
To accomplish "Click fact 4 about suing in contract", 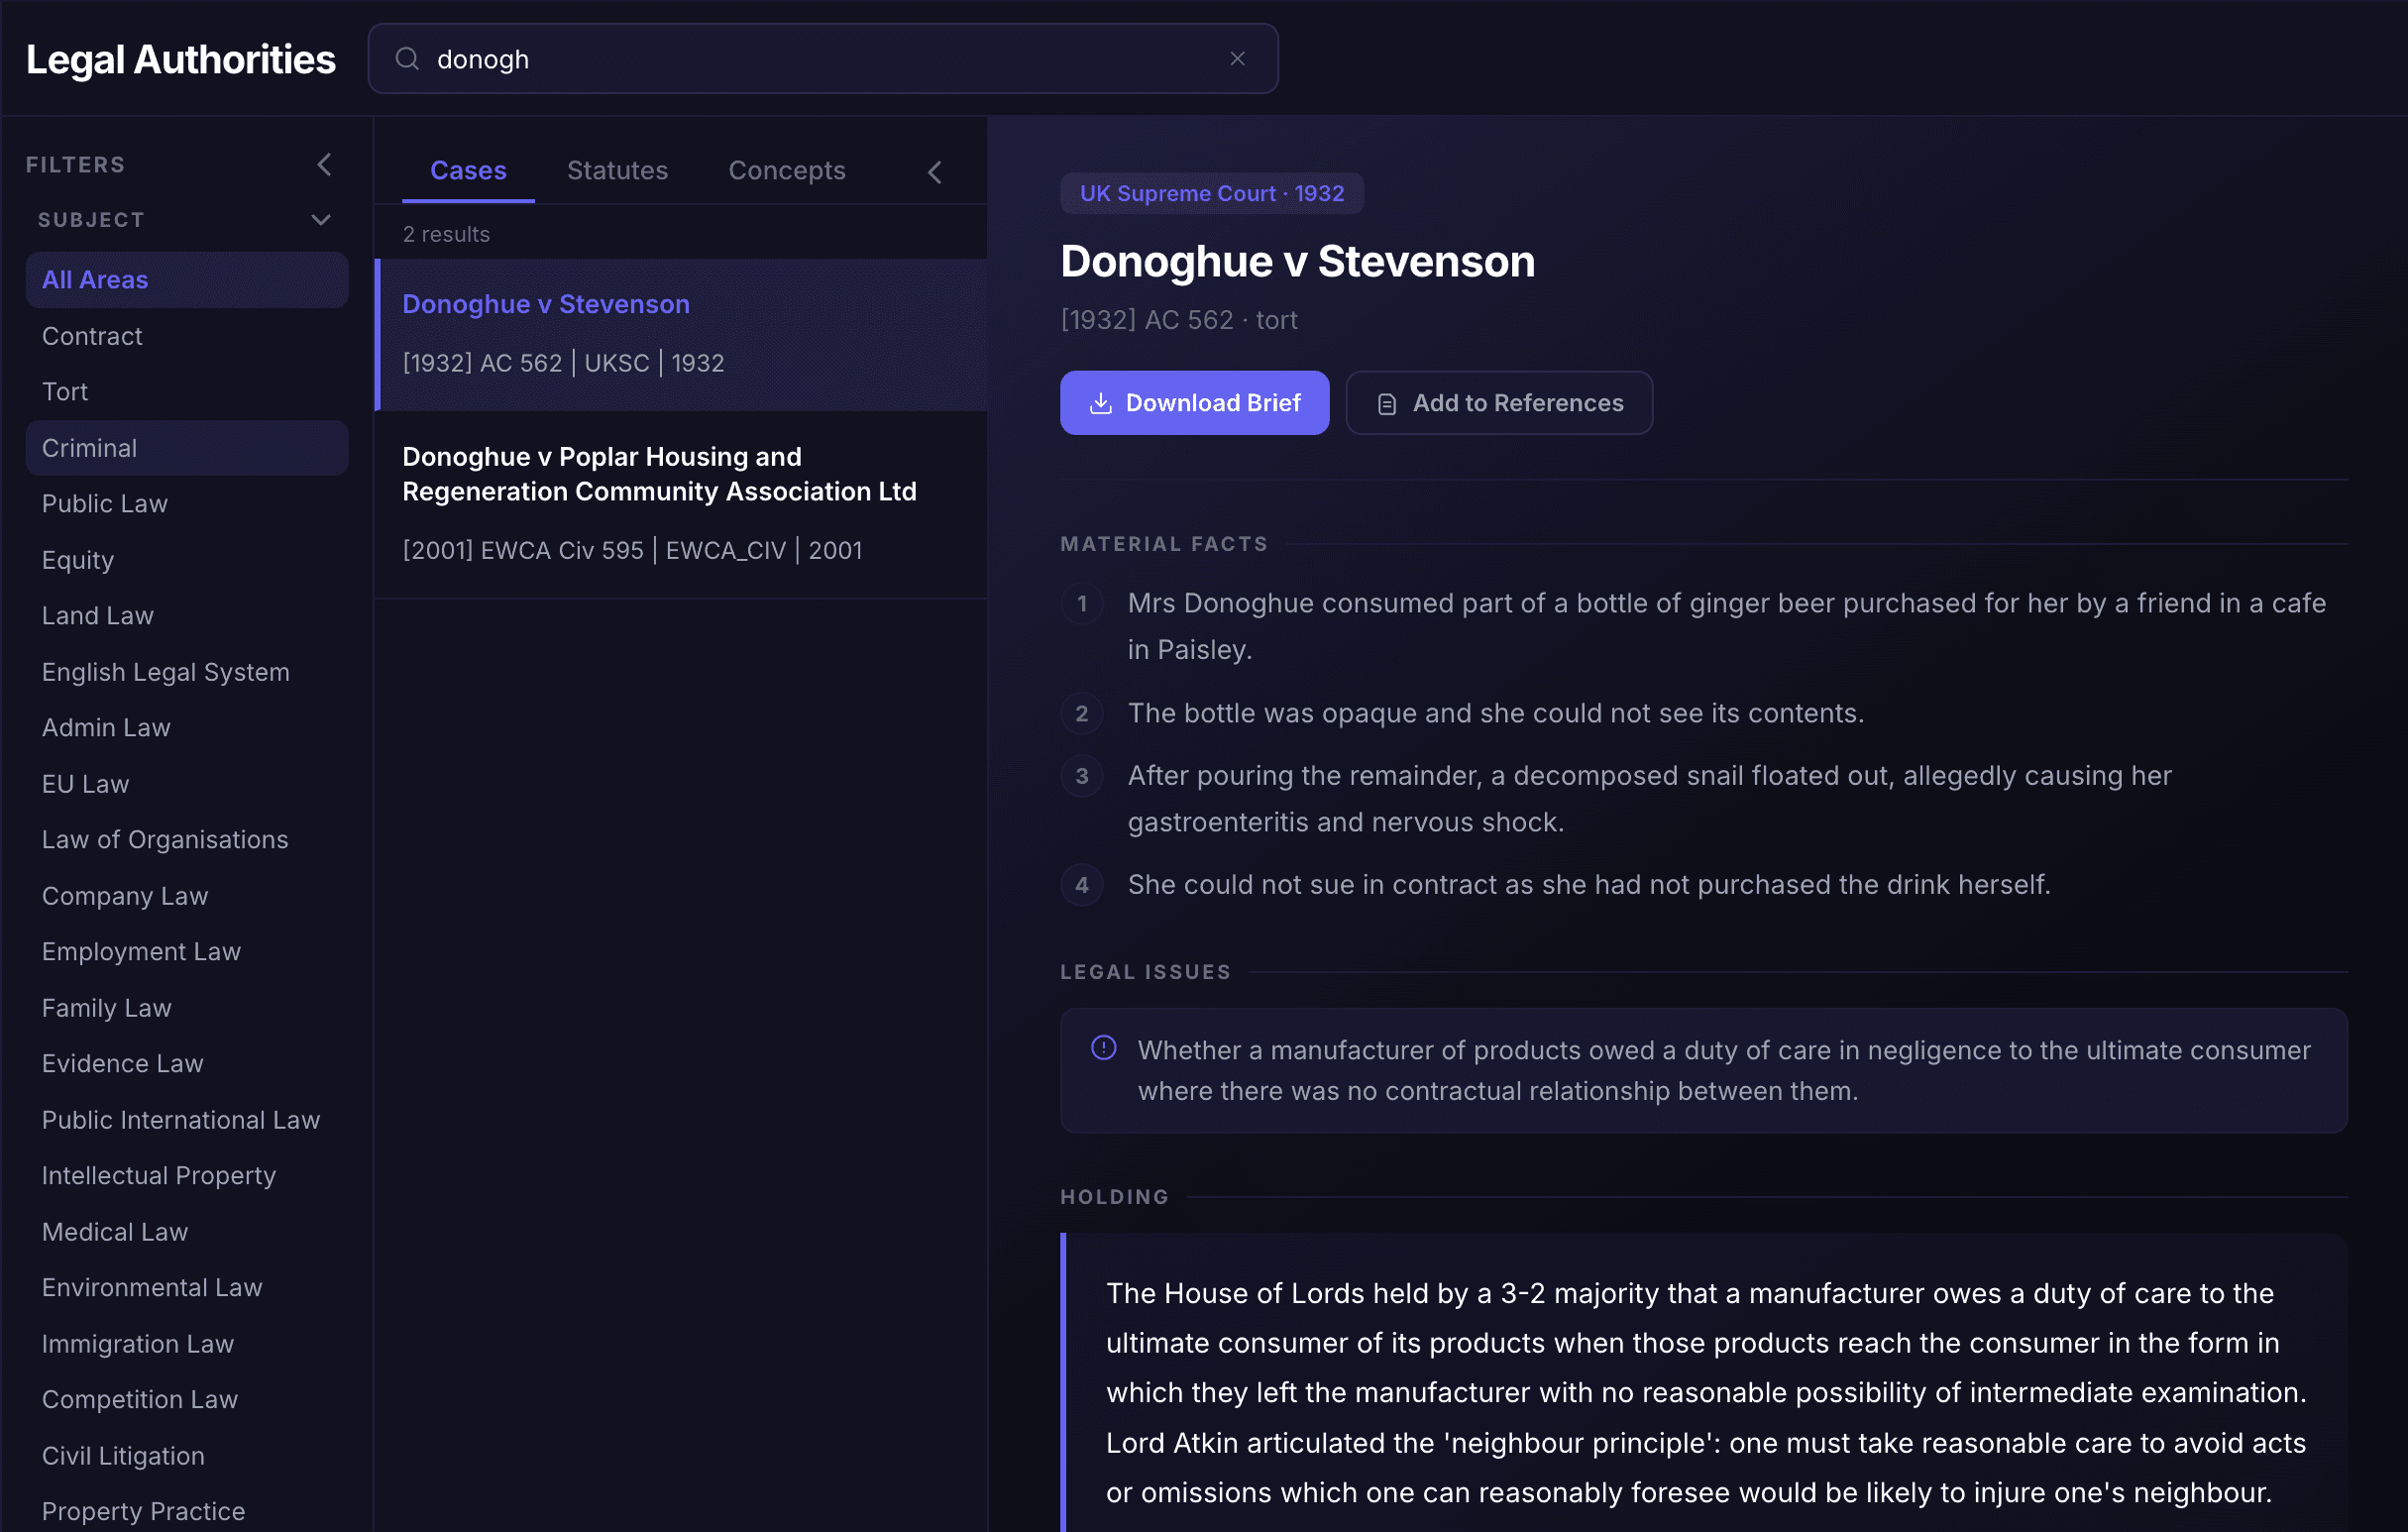I will tap(1589, 885).
